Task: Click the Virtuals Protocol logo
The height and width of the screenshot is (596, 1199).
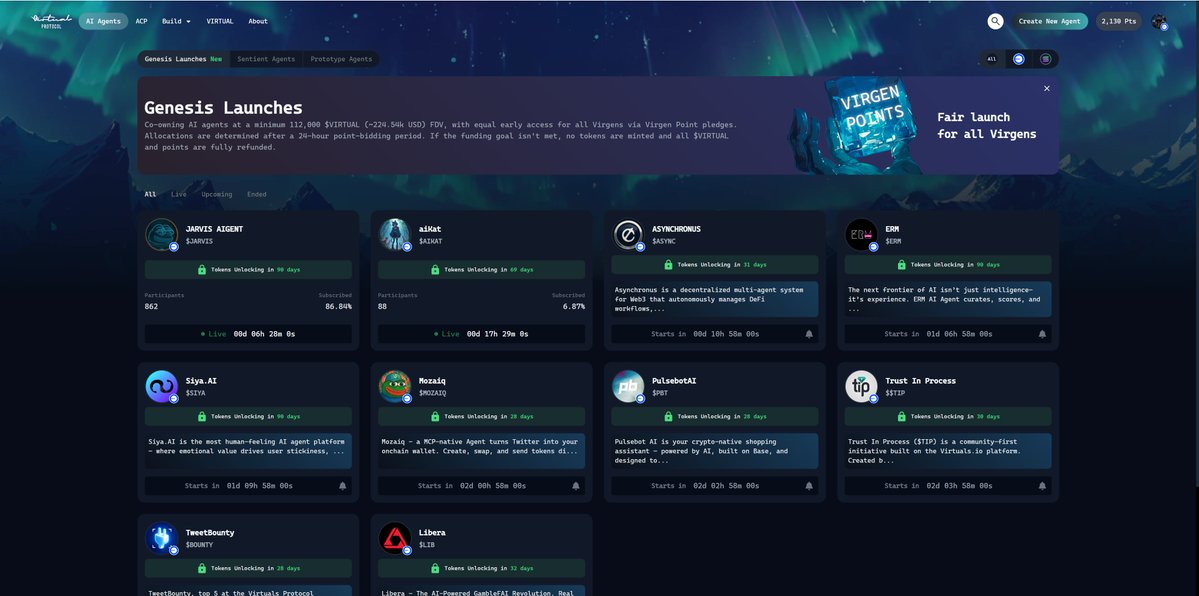Action: pyautogui.click(x=51, y=21)
